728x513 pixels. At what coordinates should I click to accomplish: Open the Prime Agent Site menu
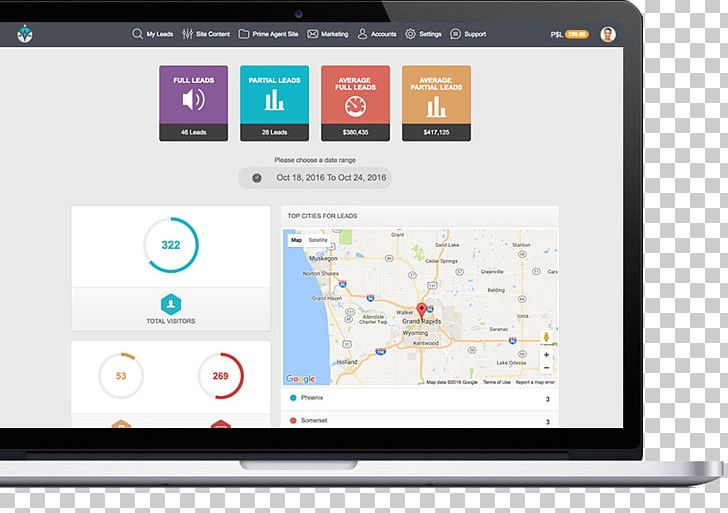pos(275,34)
